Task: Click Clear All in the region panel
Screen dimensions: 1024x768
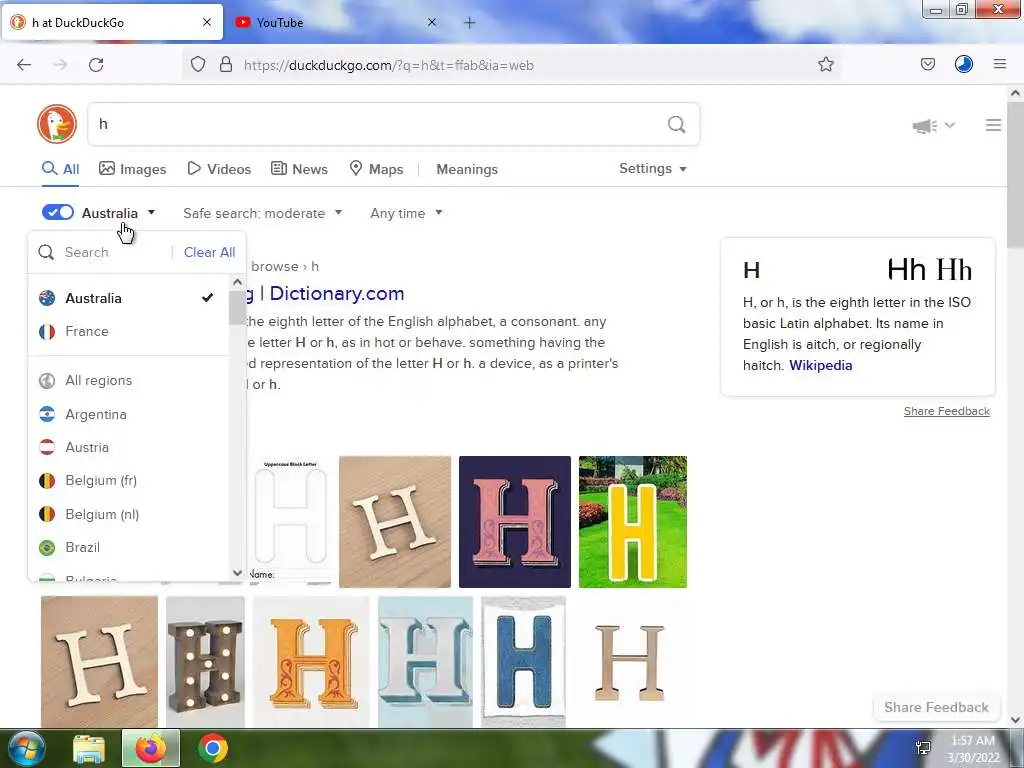Action: 209,252
